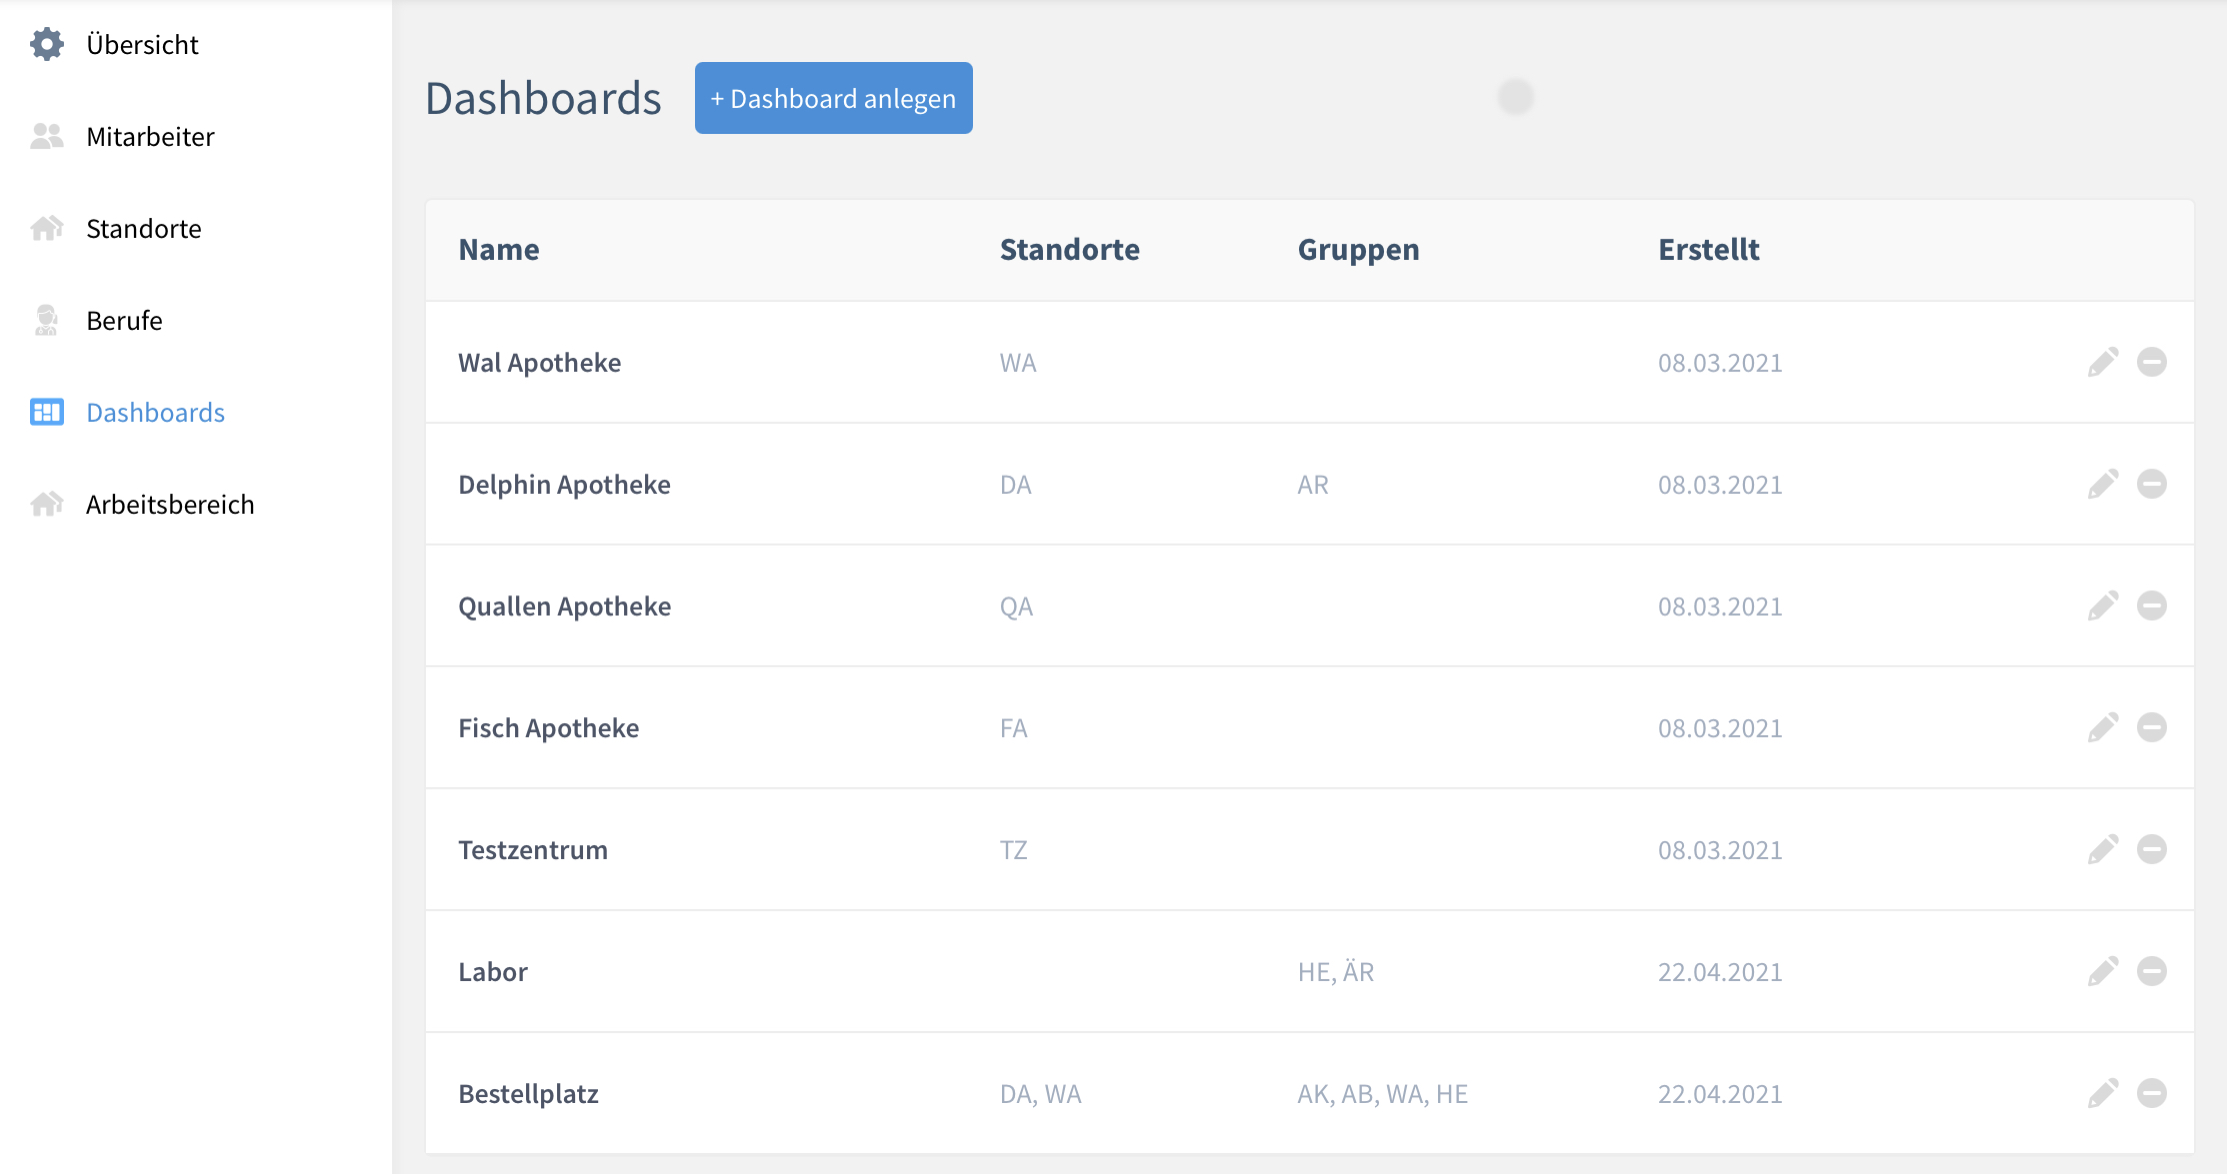
Task: Open the Übersicht menu item
Action: 142,44
